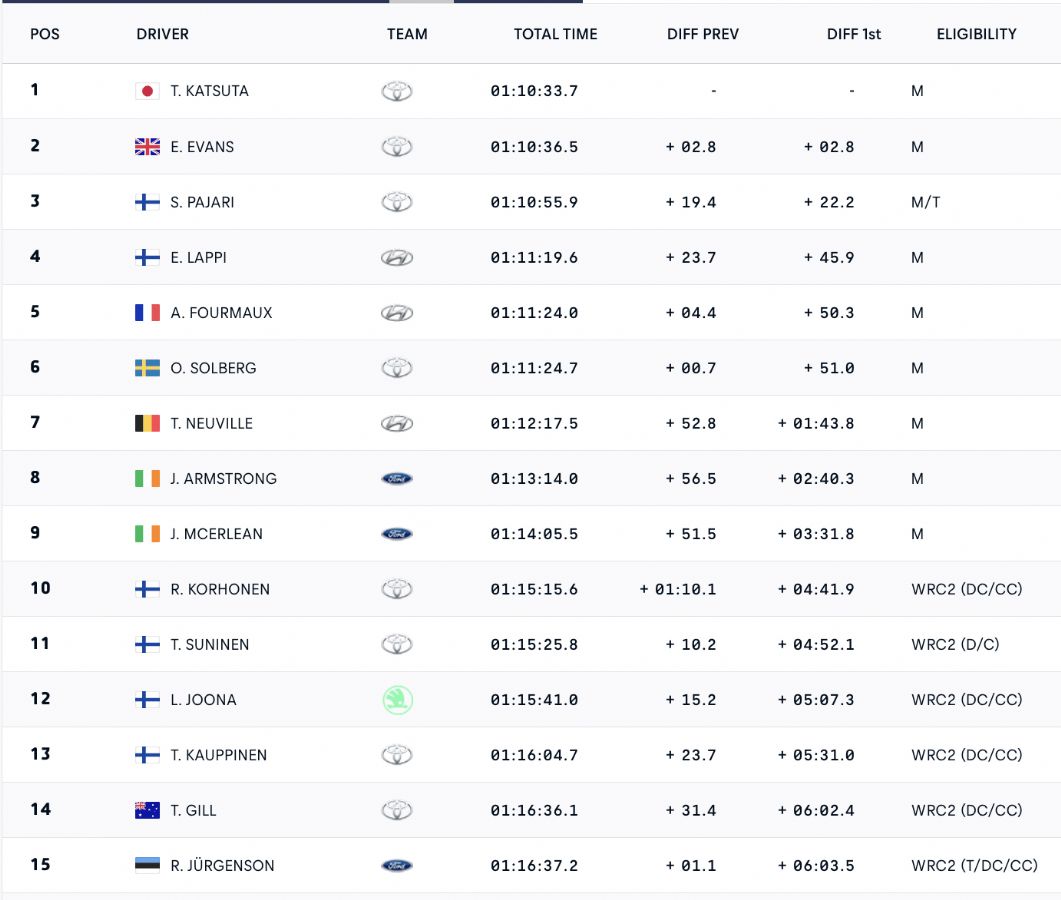Screen dimensions: 1061x900
Task: Click the Japan flag beside T. Katsuta
Action: point(147,91)
